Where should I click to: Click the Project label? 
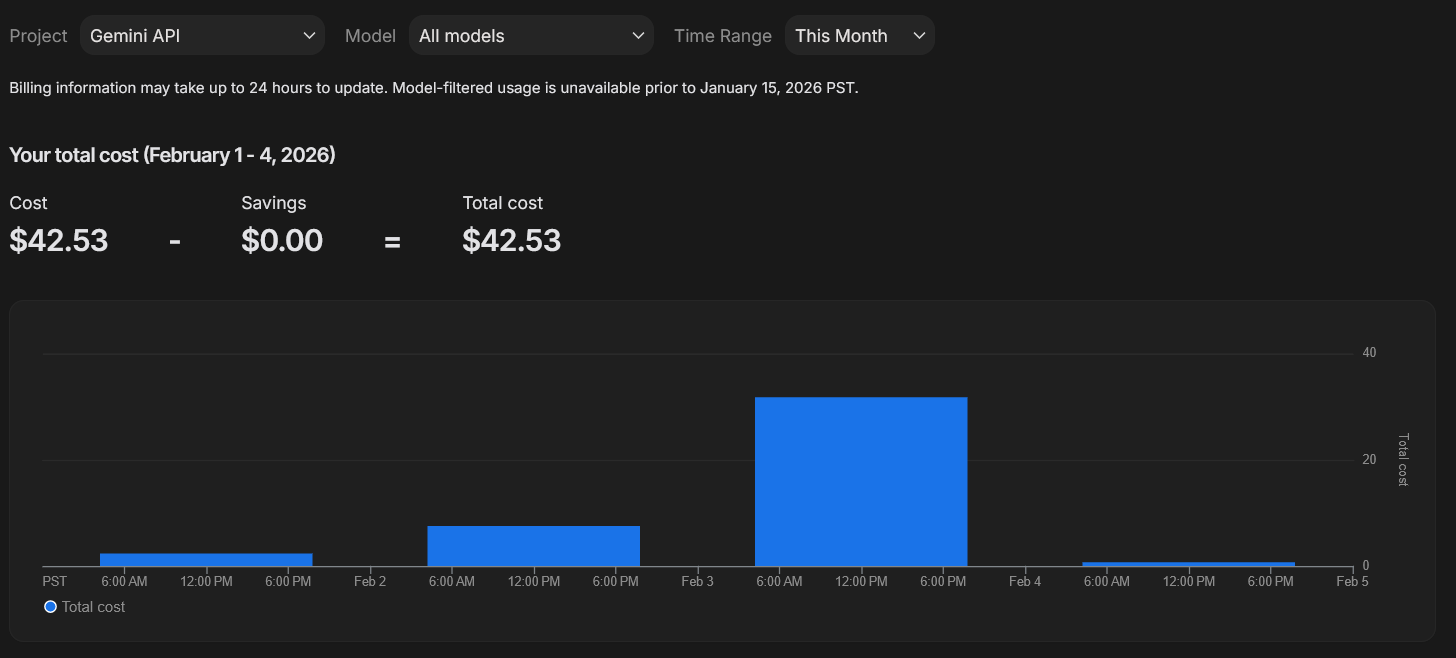coord(39,36)
